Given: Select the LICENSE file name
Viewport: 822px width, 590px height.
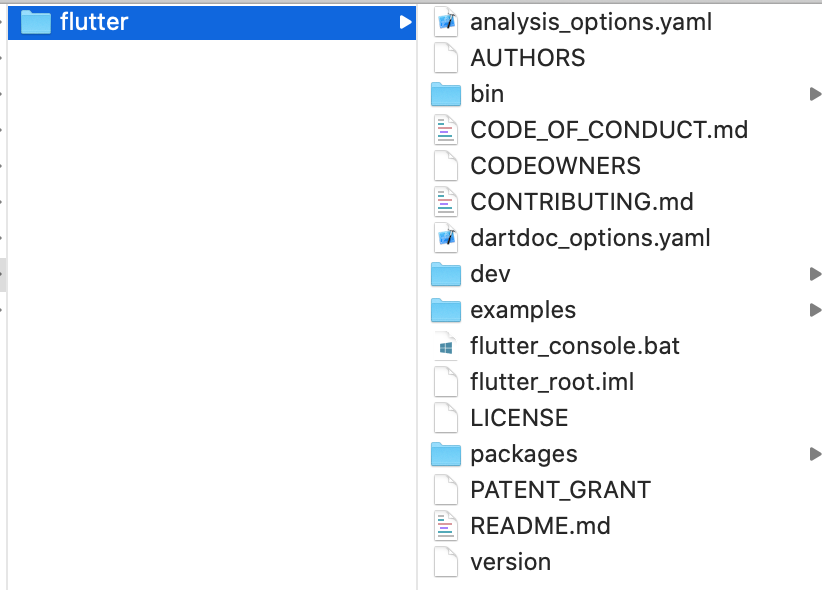Looking at the screenshot, I should (x=519, y=418).
